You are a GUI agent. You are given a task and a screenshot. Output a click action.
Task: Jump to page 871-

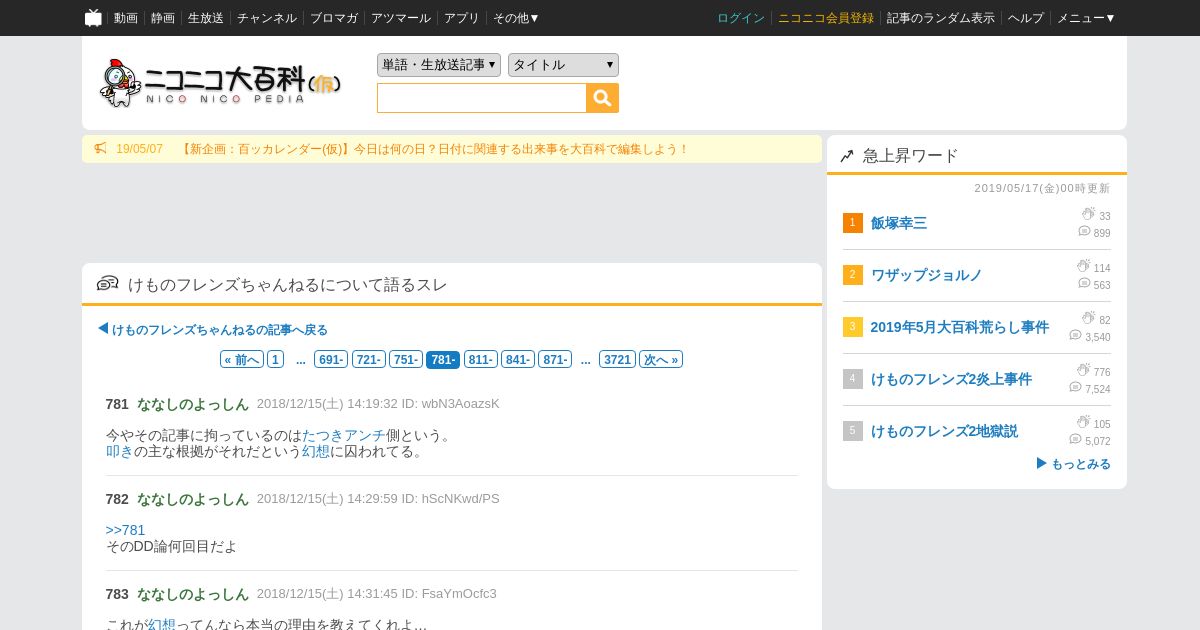coord(555,360)
